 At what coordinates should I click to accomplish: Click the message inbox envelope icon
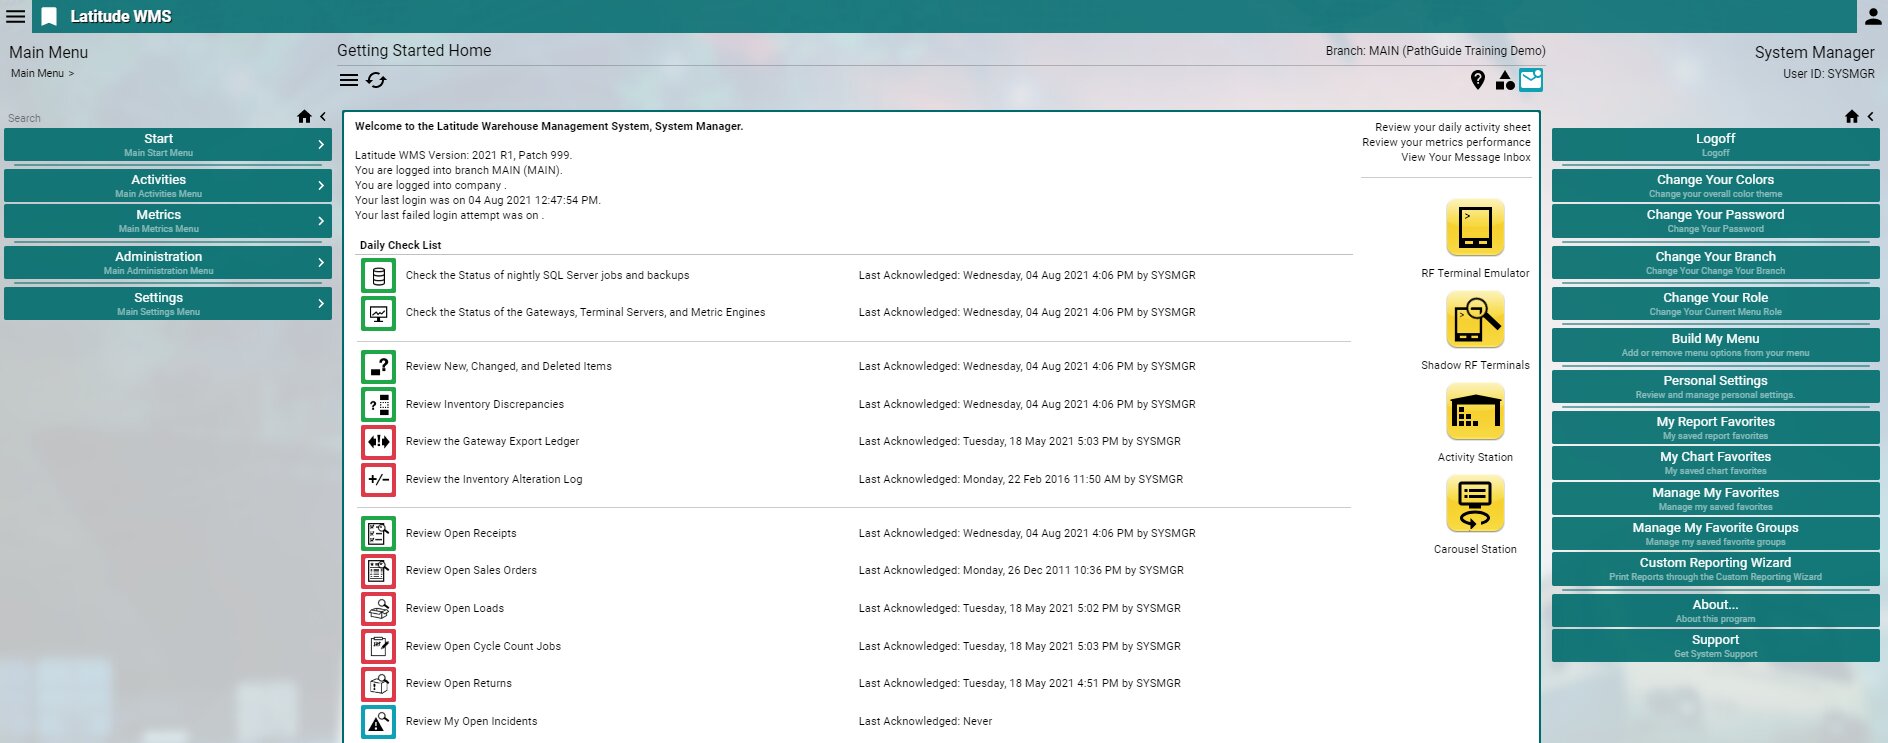tap(1530, 80)
